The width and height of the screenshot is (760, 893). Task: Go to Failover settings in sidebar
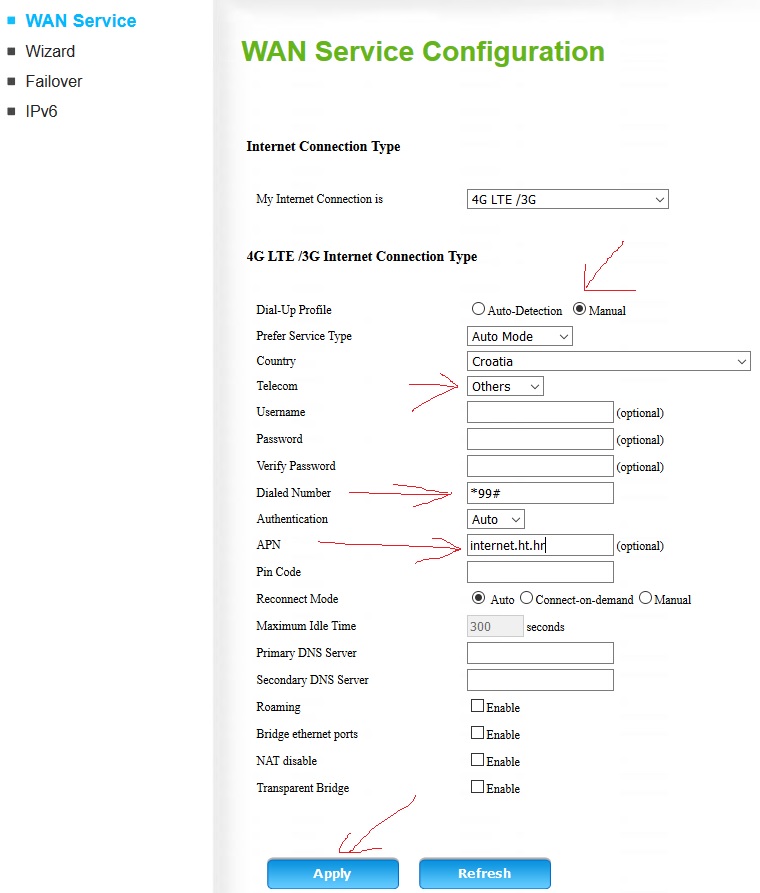54,81
